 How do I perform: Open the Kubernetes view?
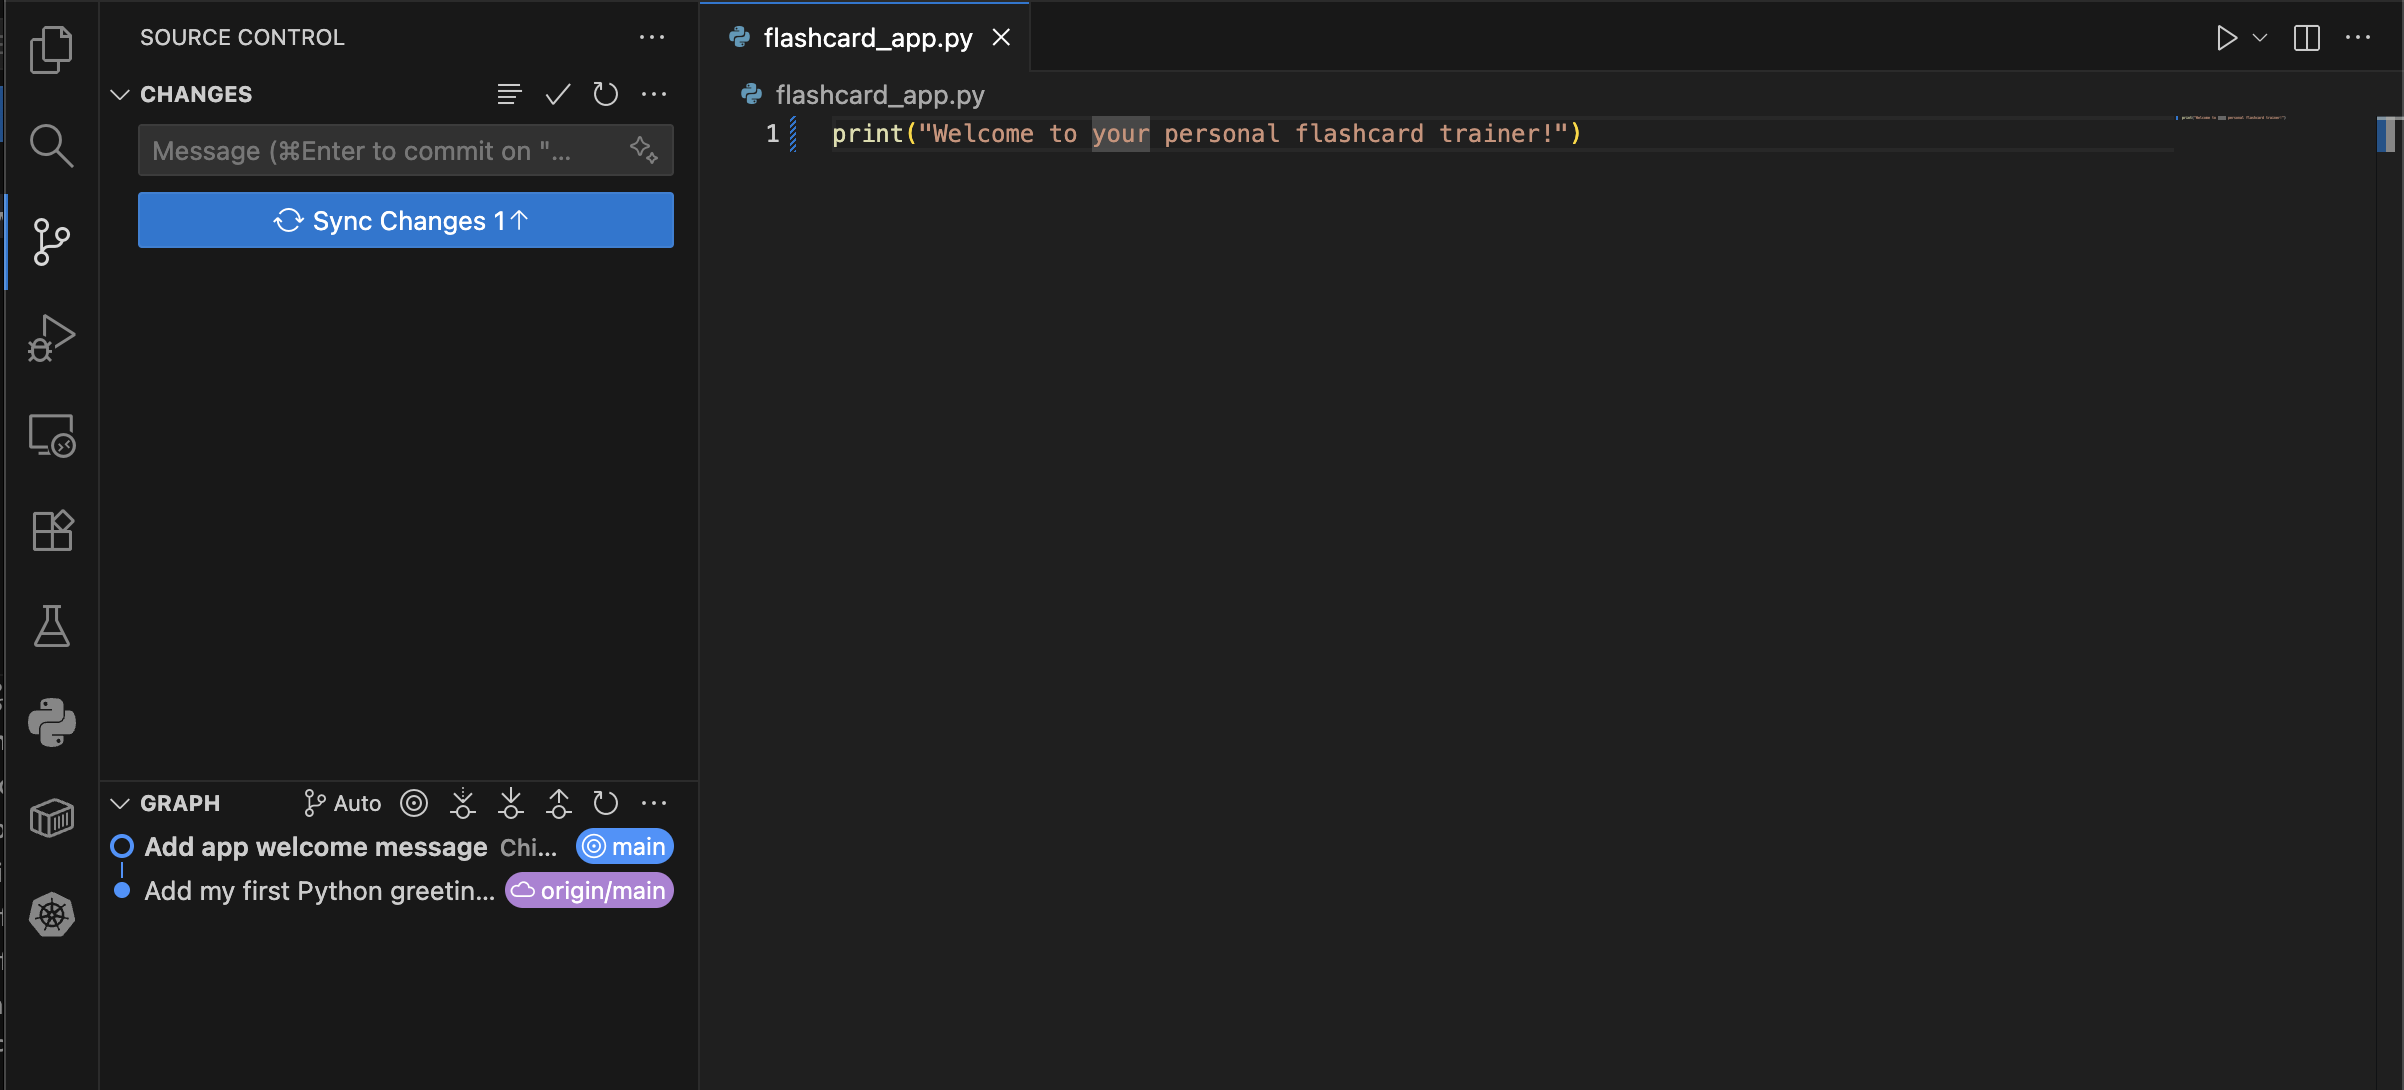click(51, 913)
